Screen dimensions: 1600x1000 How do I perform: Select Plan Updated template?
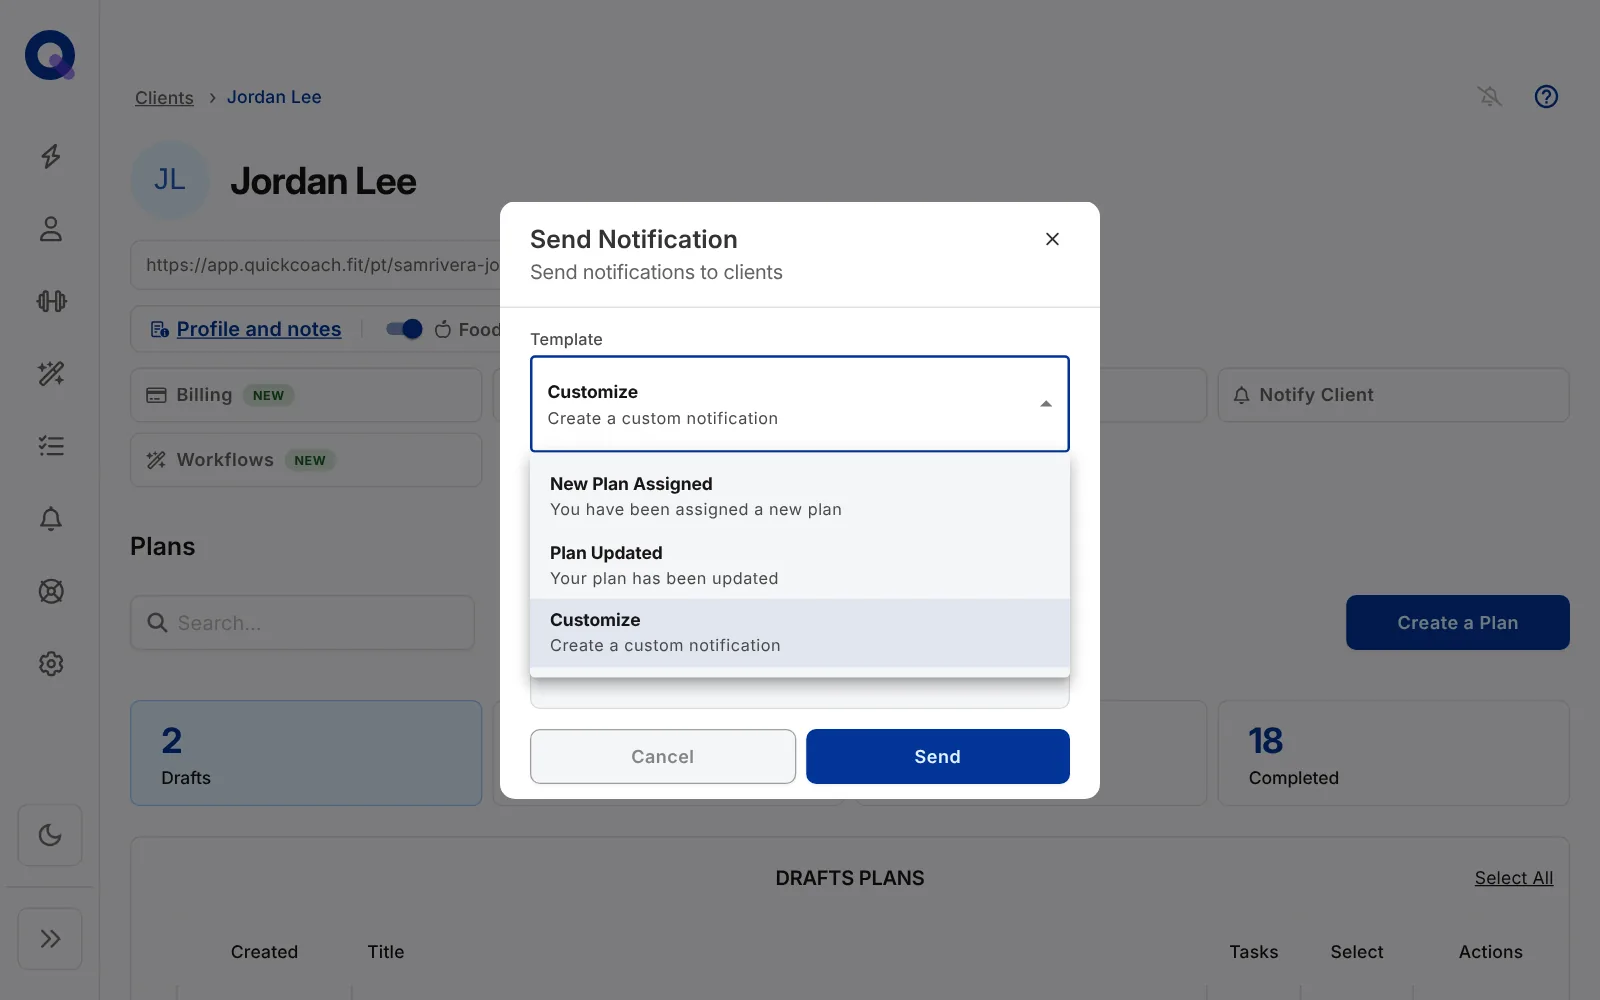point(800,565)
